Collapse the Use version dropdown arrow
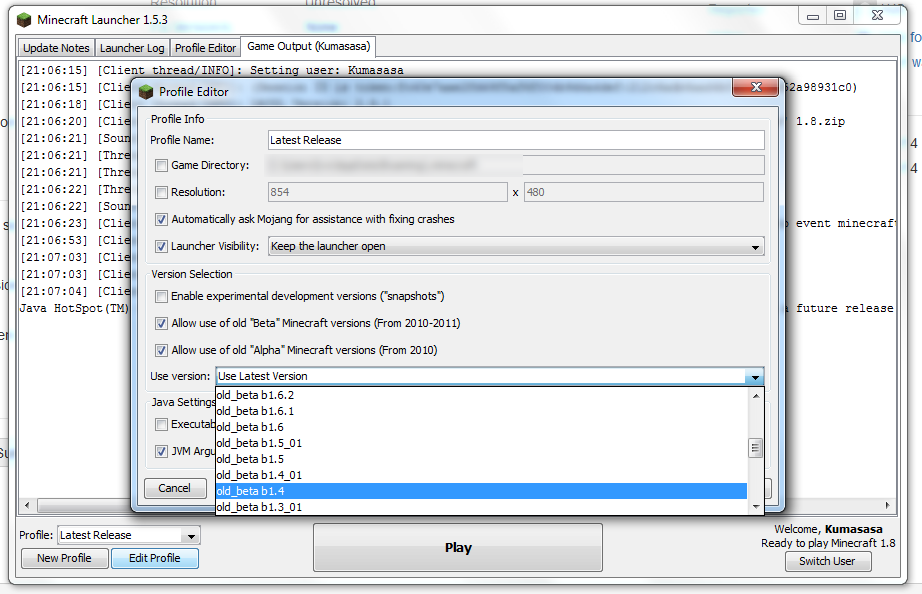Image resolution: width=922 pixels, height=594 pixels. [755, 377]
